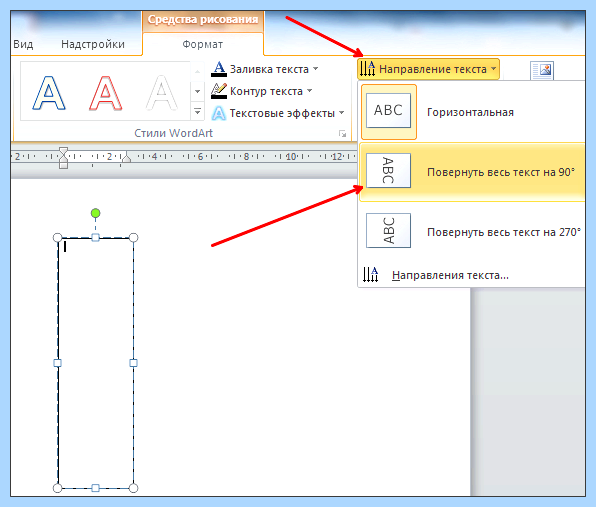The width and height of the screenshot is (596, 507).
Task: Click the right indent marker on ruler
Action: [x=126, y=158]
